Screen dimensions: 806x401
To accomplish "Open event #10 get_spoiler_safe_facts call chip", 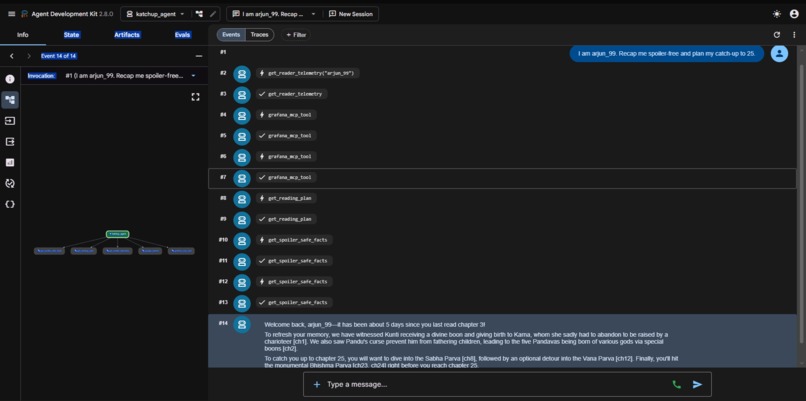I will 294,240.
